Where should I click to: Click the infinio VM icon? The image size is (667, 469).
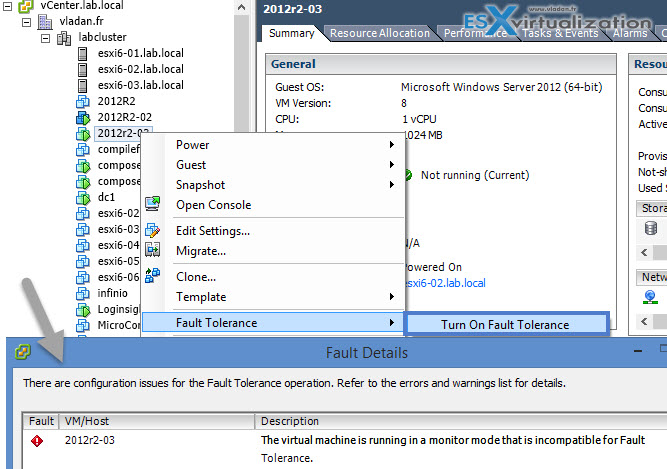point(83,293)
